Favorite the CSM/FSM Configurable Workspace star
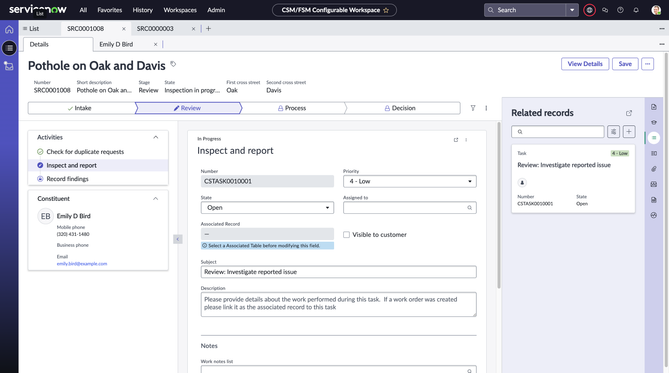Viewport: 669px width, 373px height. pos(386,10)
